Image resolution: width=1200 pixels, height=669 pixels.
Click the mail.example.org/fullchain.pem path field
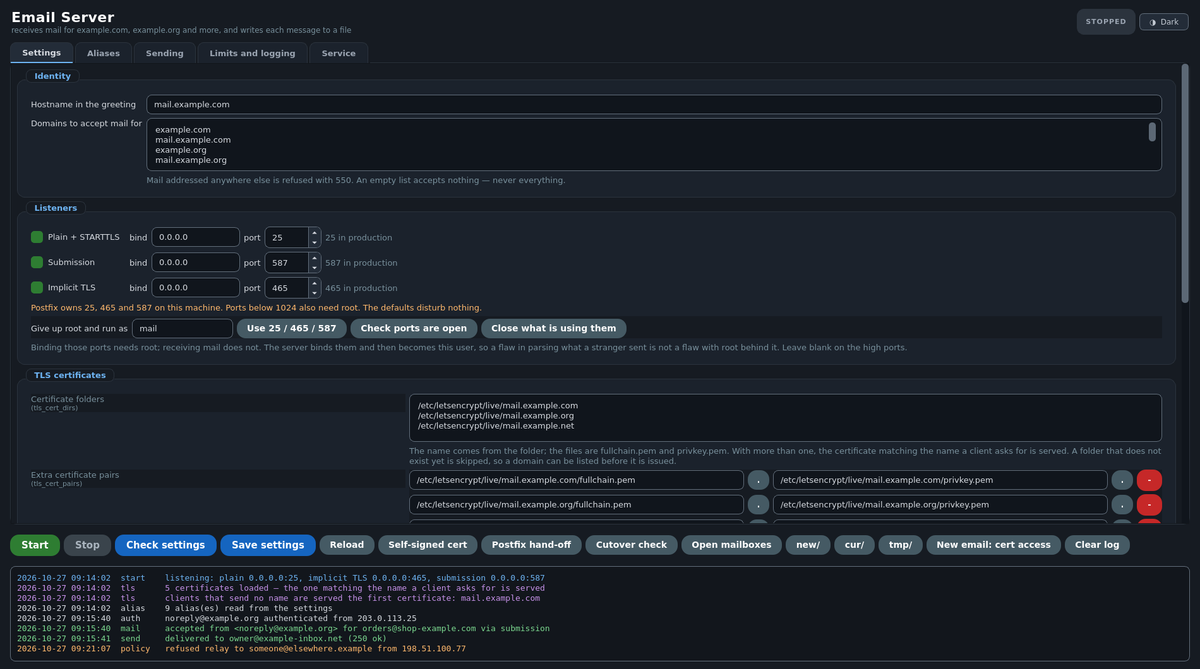click(576, 505)
